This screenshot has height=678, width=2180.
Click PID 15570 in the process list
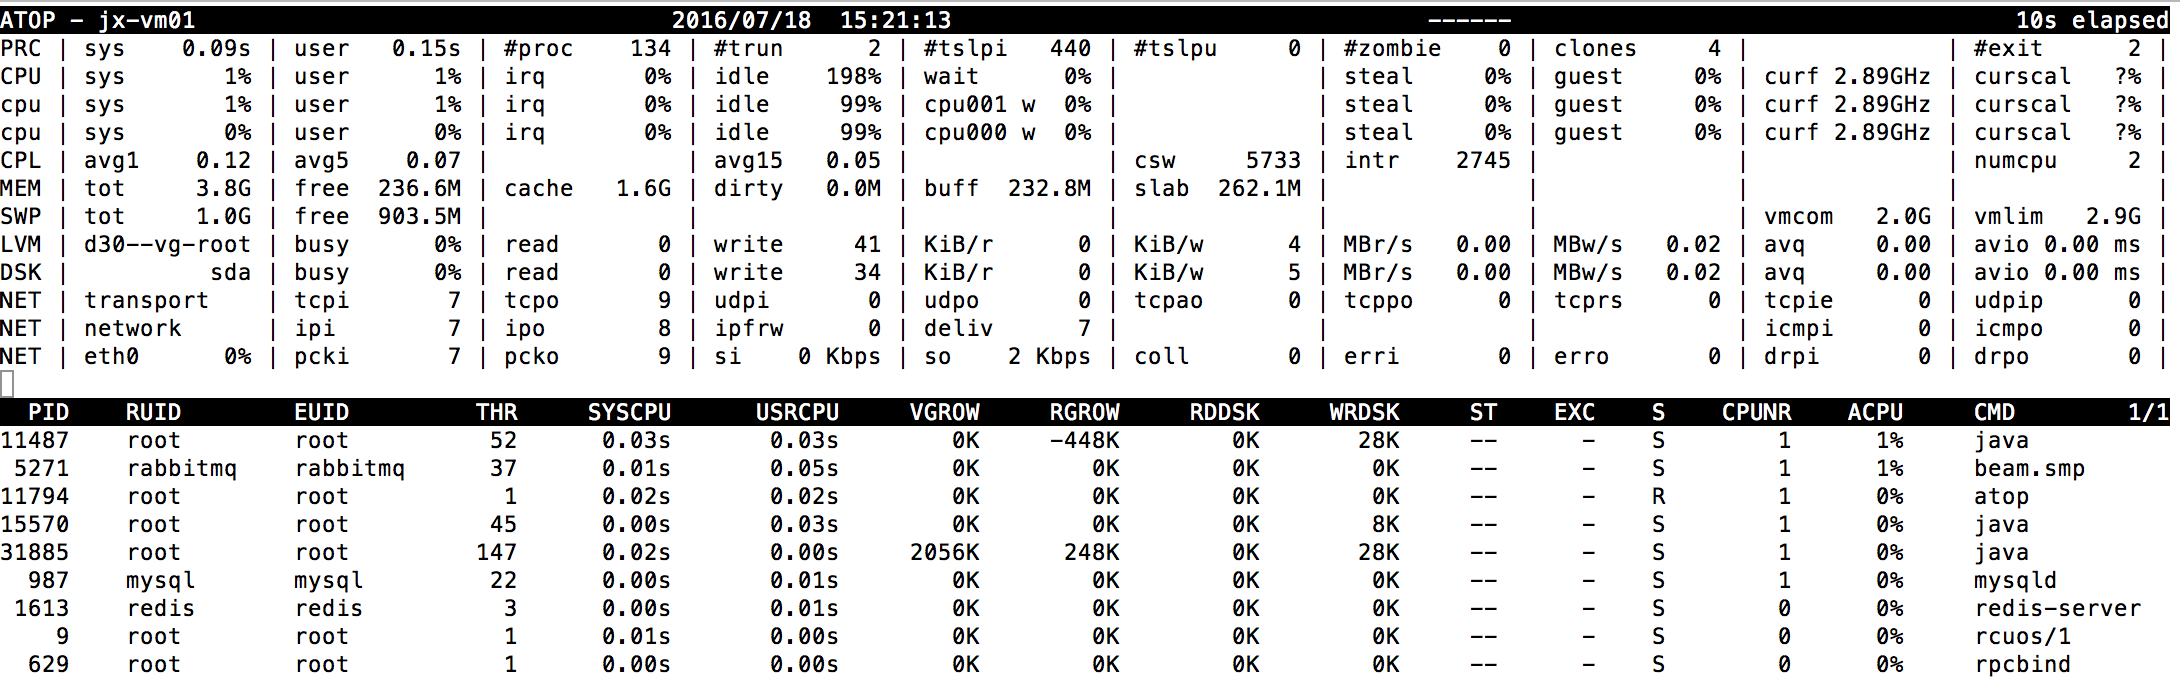click(x=34, y=524)
